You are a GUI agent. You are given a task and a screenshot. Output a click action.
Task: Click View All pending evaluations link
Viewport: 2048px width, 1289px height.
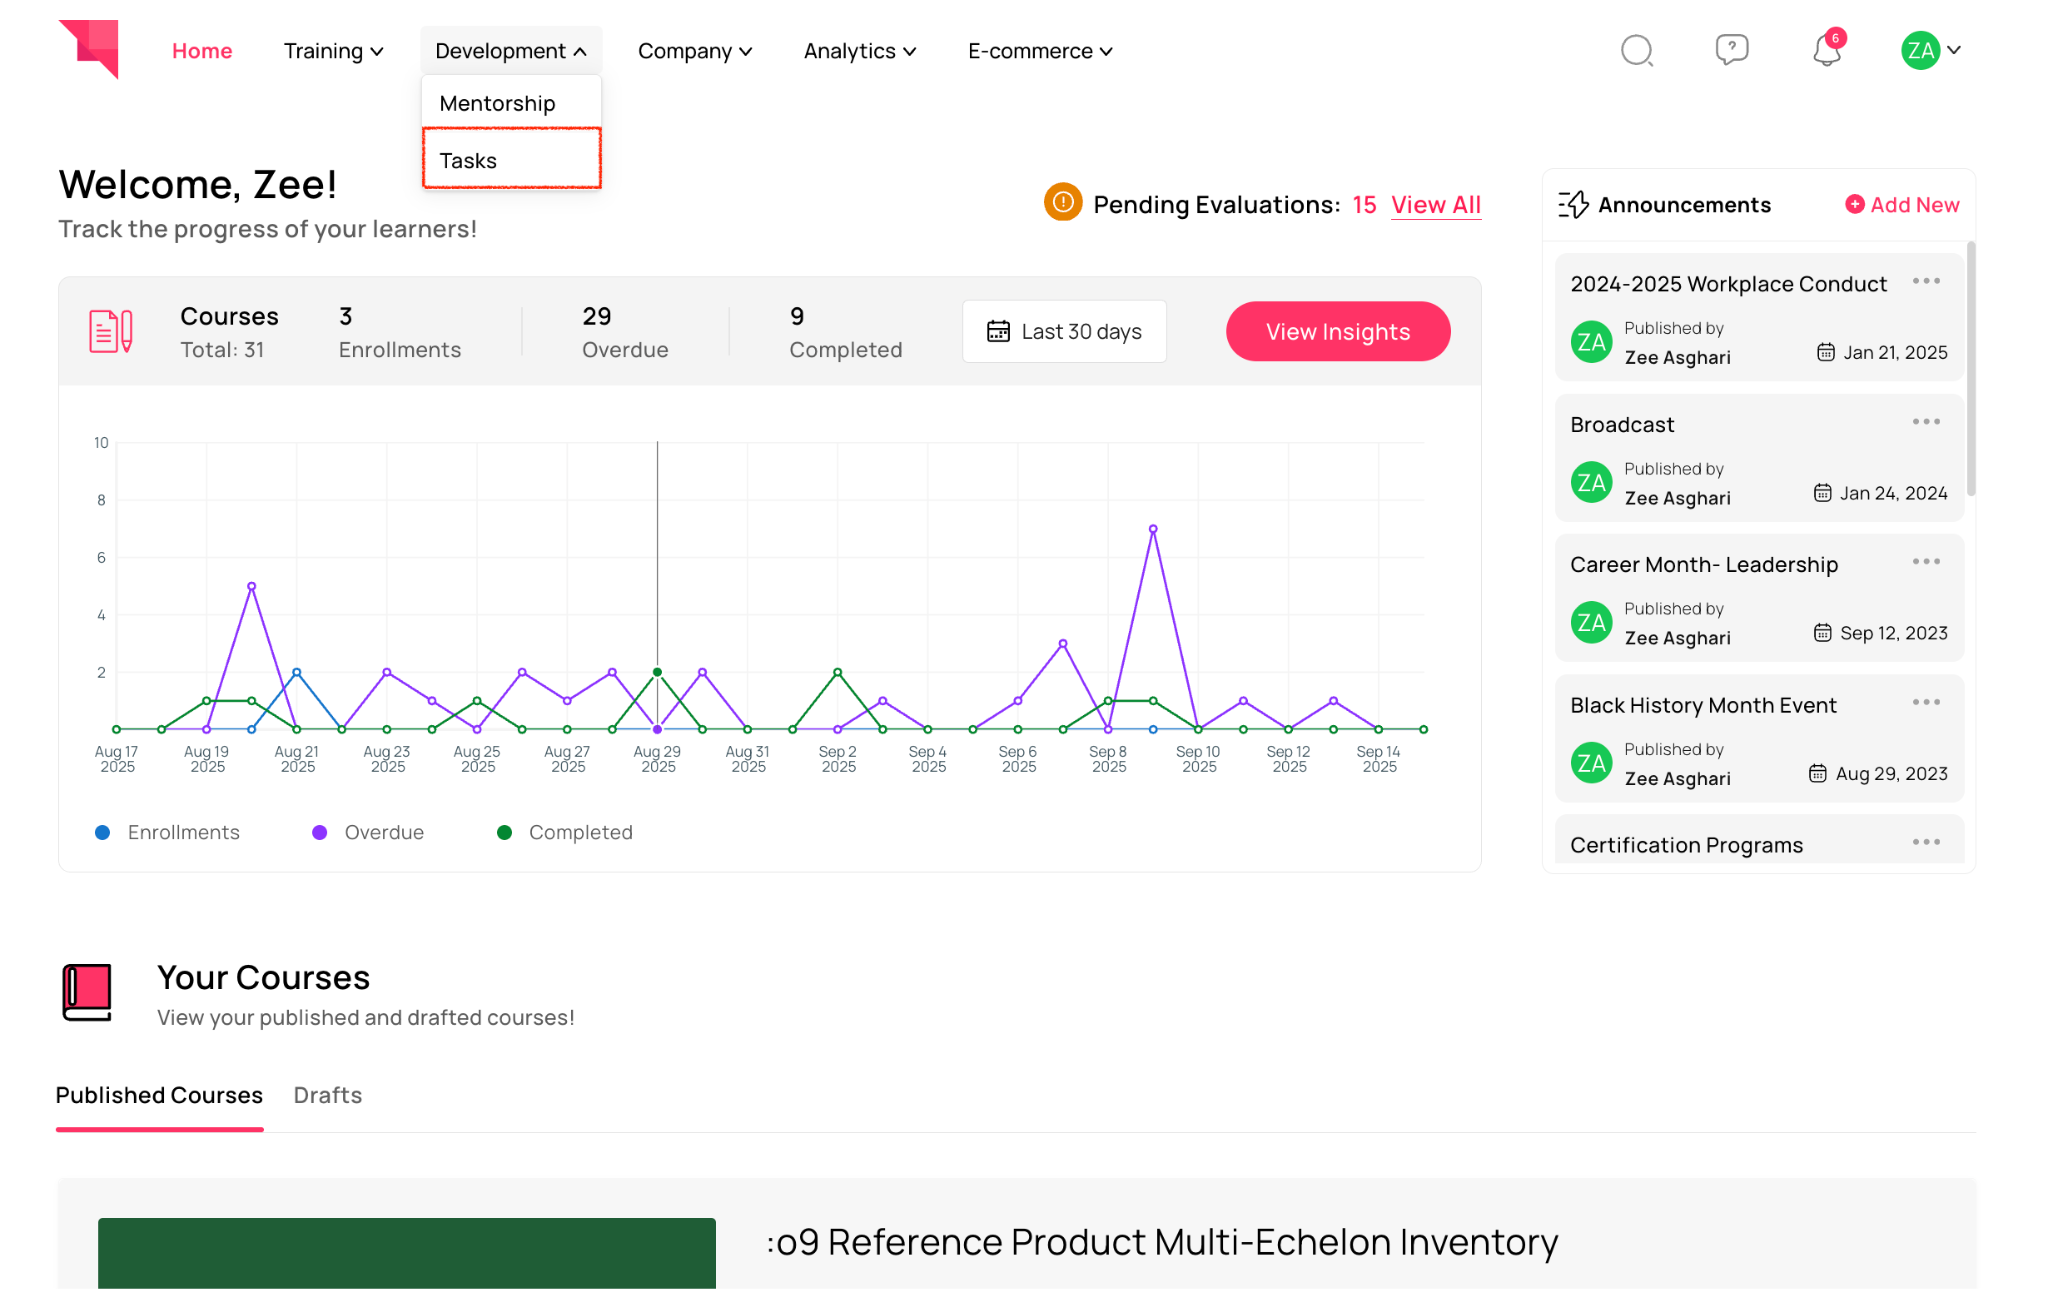1435,204
